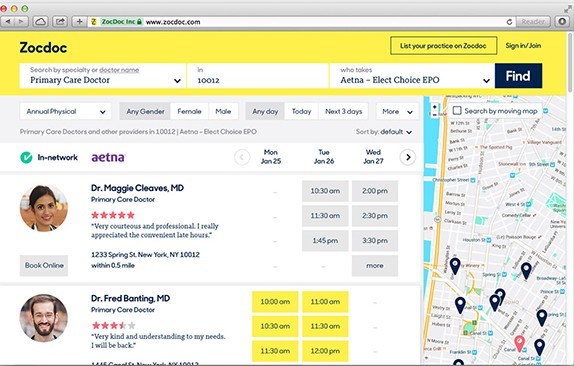Book the 10:00 am slot with Dr. Banting
This screenshot has height=366, width=574.
coord(275,302)
